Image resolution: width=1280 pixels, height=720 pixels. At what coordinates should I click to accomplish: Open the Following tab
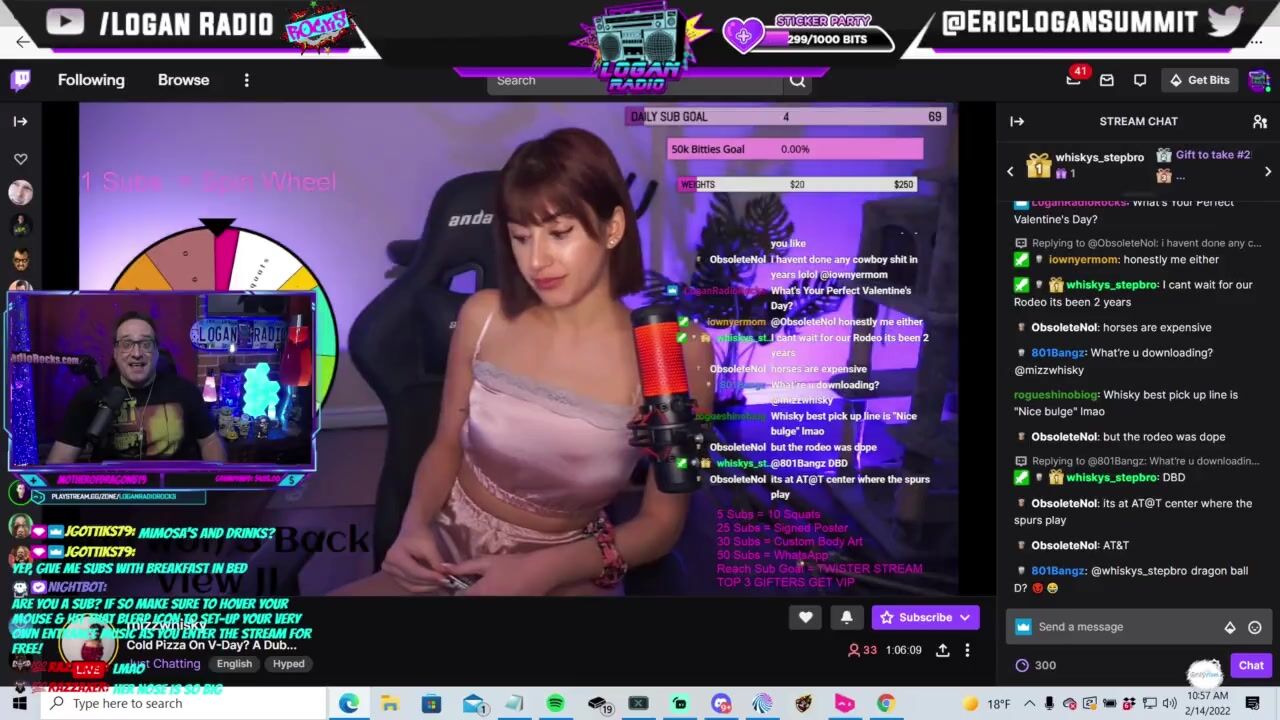click(x=91, y=80)
